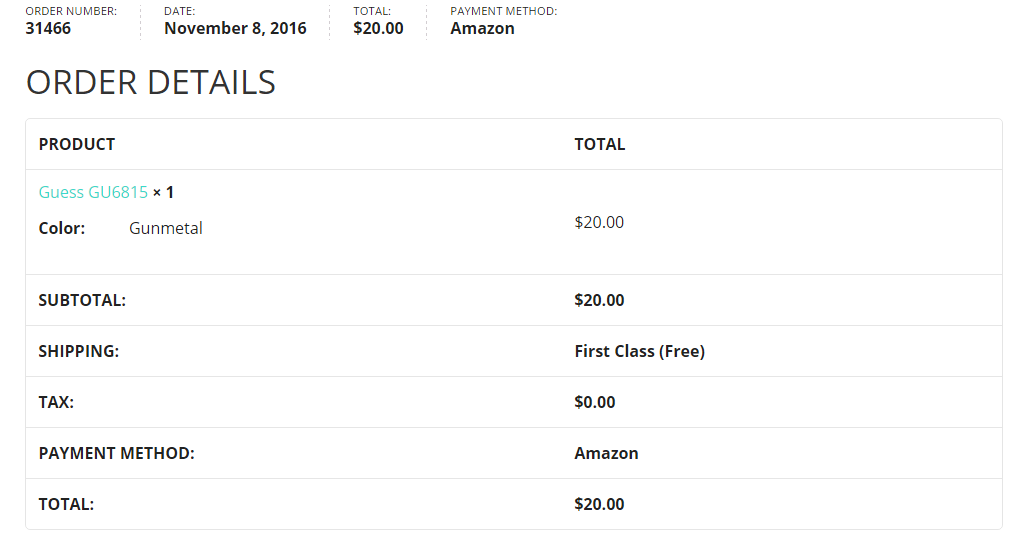1030x543 pixels.
Task: Click the ORDER NUMBER caption at top
Action: coord(71,11)
